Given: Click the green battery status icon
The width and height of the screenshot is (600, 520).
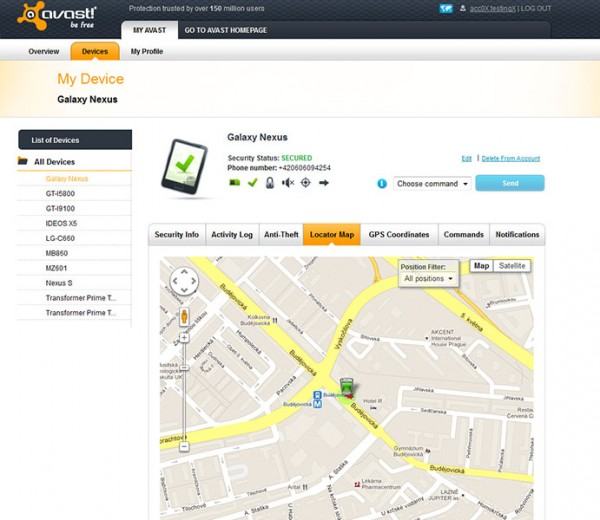Looking at the screenshot, I should pyautogui.click(x=235, y=183).
